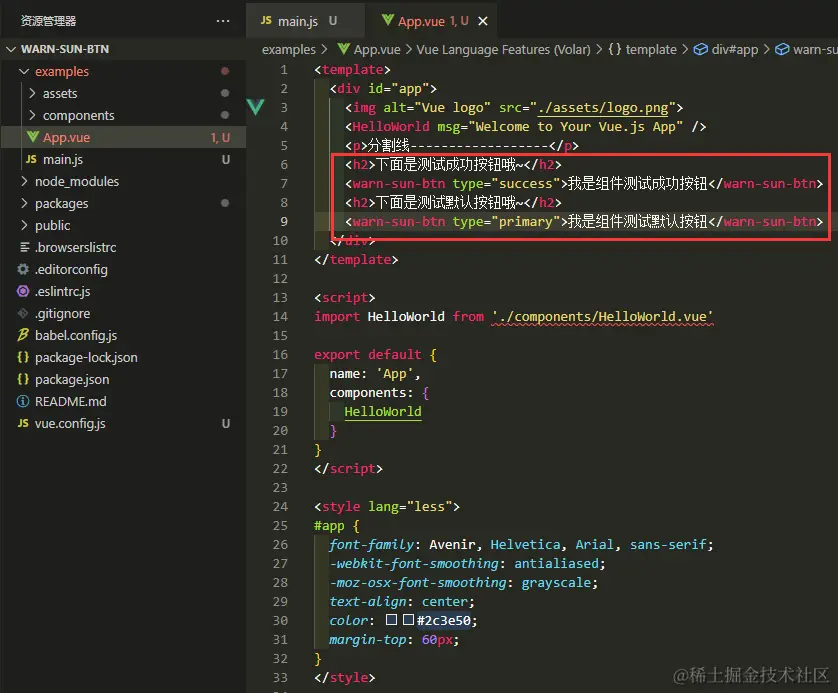Expand the components folder

click(x=33, y=115)
